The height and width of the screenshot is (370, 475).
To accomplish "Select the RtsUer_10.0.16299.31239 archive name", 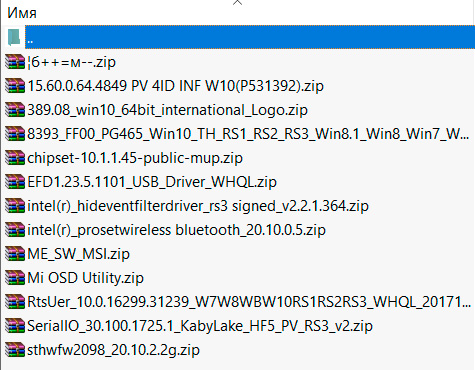I will 249,302.
